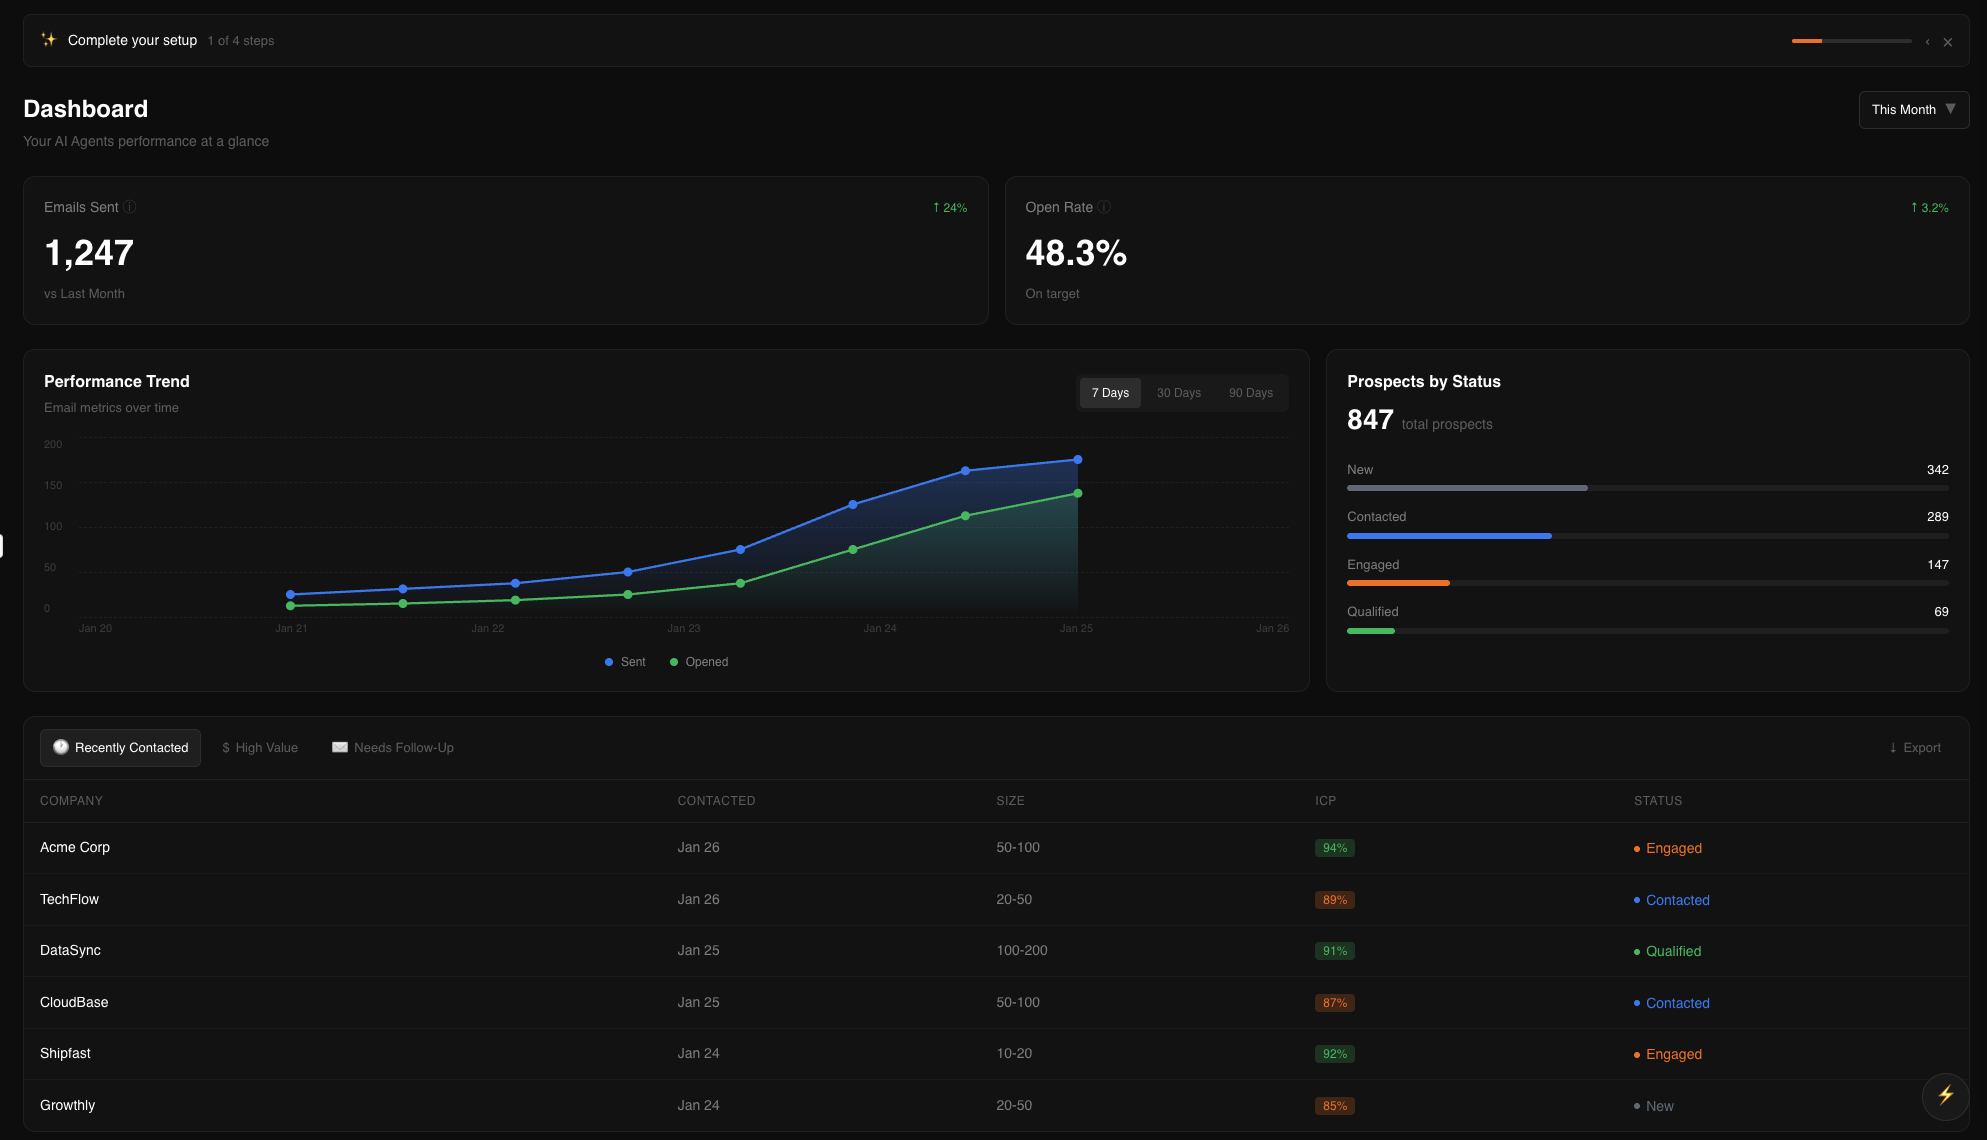Dismiss the Complete your setup banner
Image resolution: width=1987 pixels, height=1140 pixels.
pyautogui.click(x=1948, y=41)
